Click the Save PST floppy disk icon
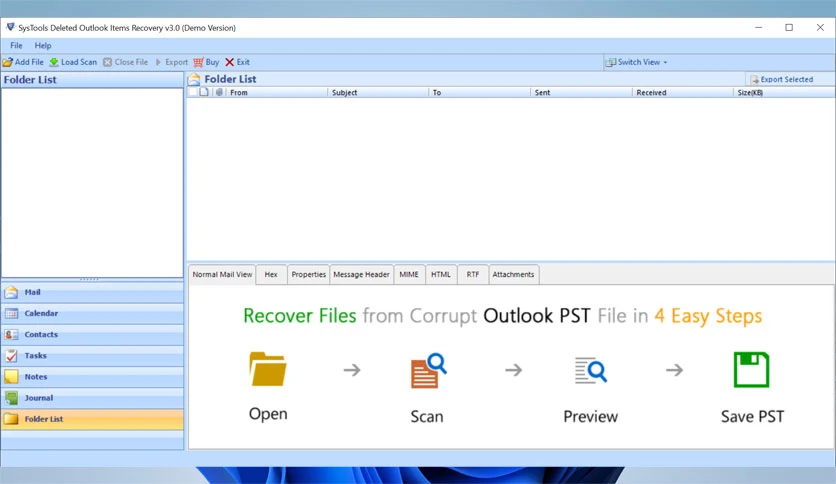This screenshot has height=484, width=836. click(x=751, y=369)
